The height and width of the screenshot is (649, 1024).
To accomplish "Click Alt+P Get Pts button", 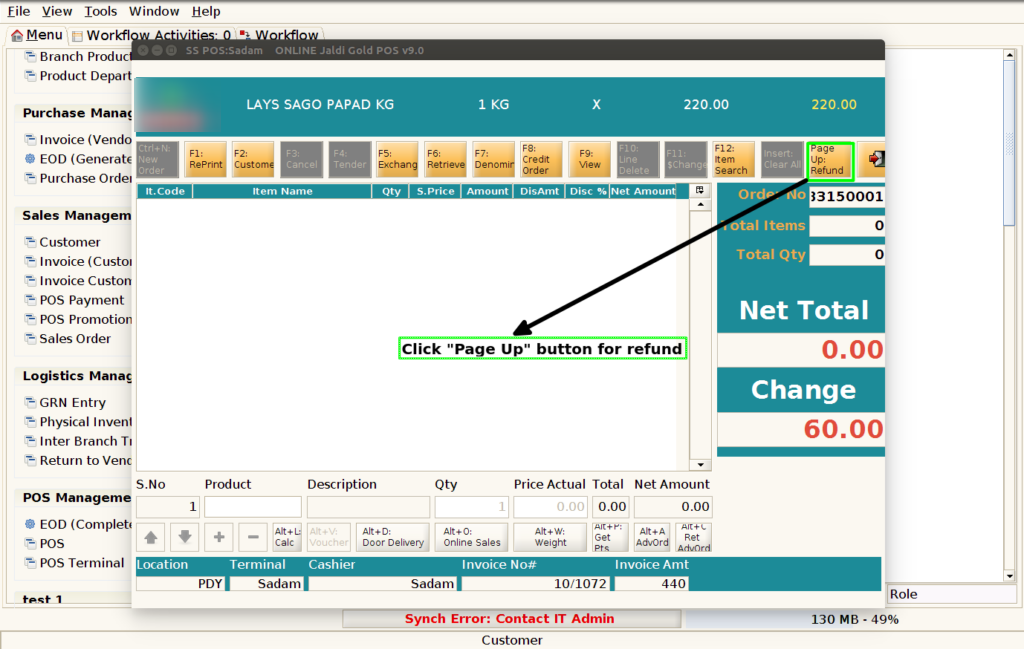I will coord(609,537).
